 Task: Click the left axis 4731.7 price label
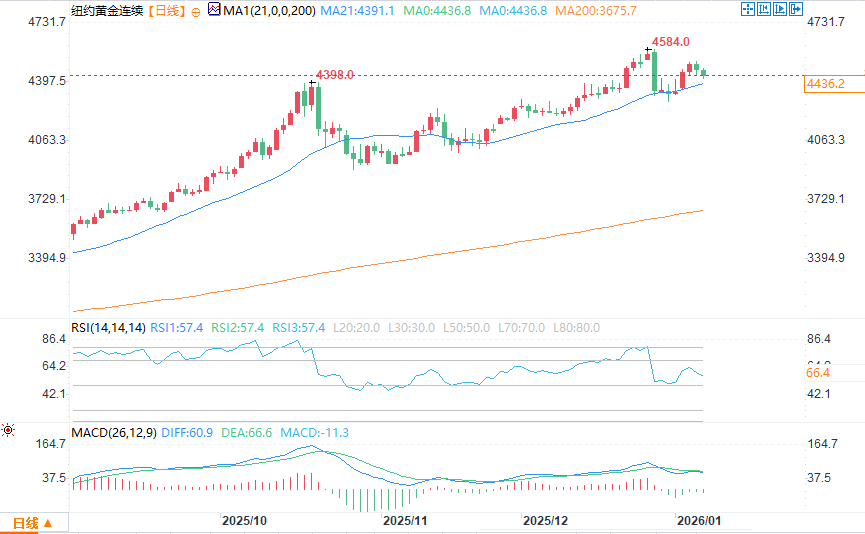click(x=47, y=22)
